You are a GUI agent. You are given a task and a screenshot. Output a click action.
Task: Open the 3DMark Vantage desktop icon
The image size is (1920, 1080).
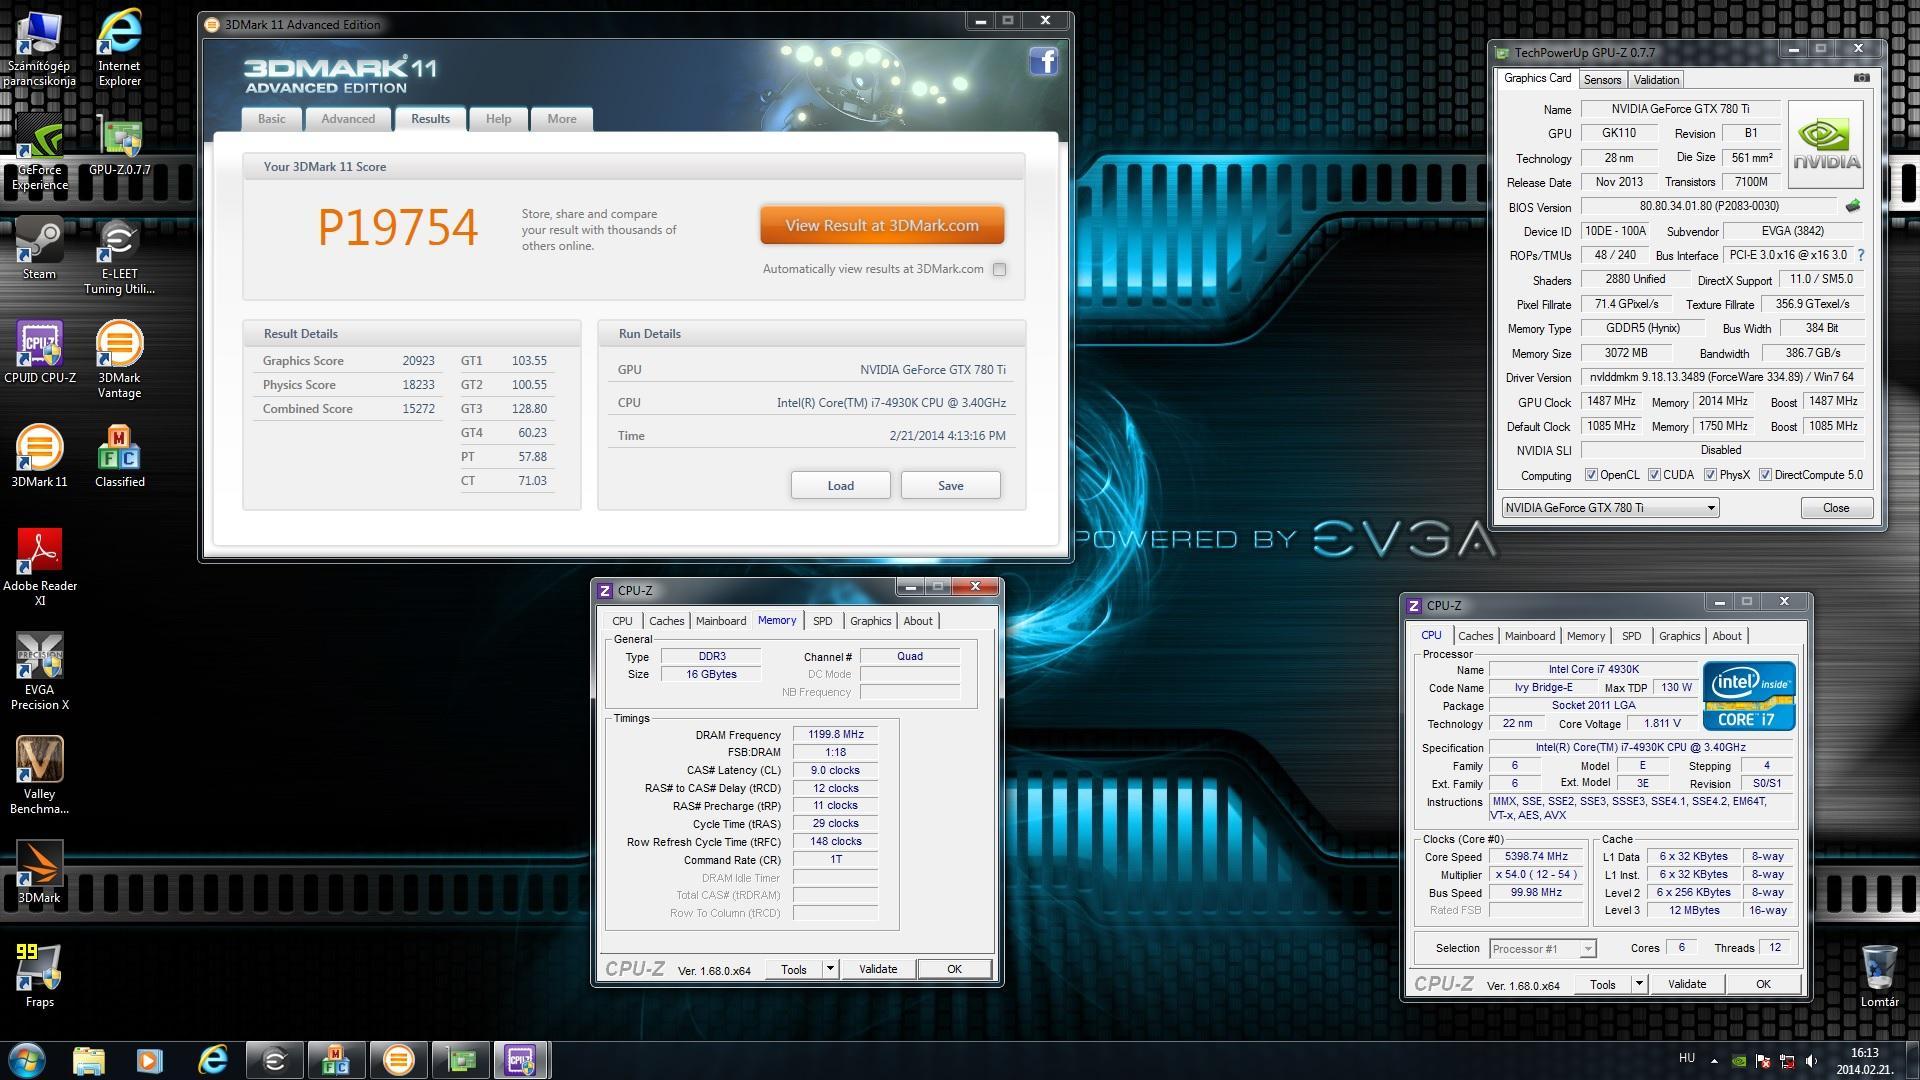pos(119,360)
